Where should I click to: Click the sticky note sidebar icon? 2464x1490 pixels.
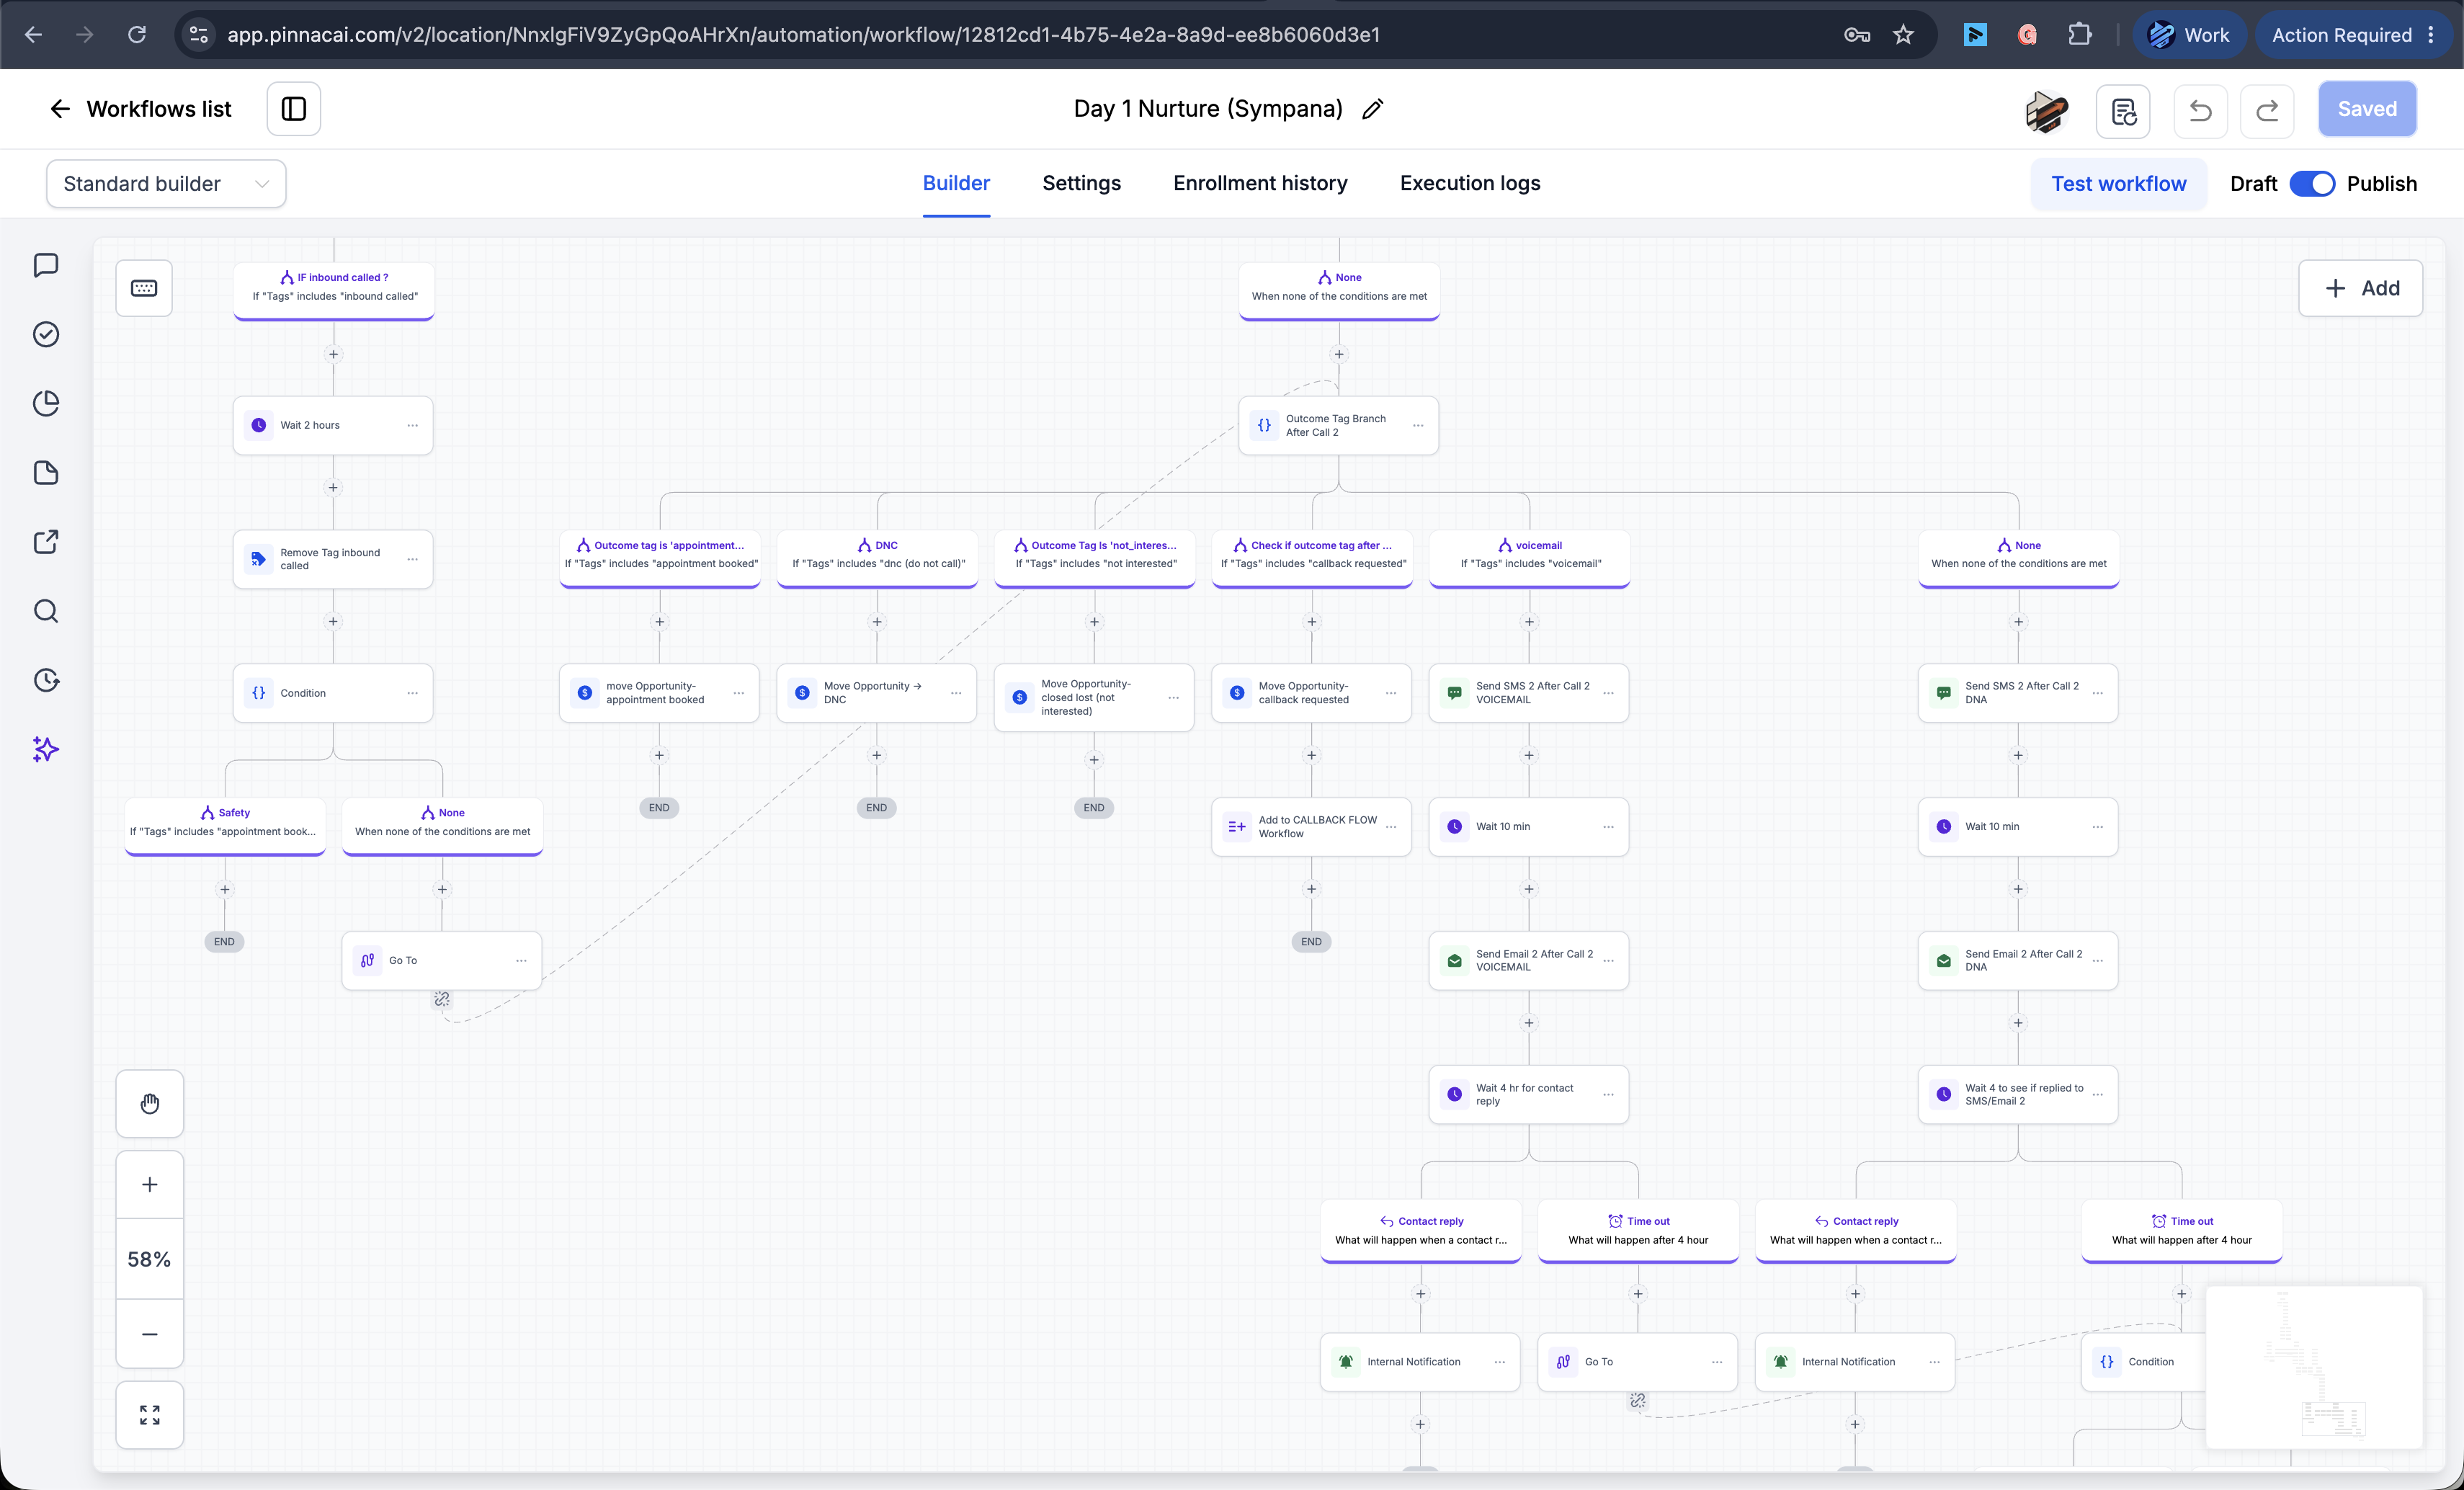pyautogui.click(x=46, y=473)
